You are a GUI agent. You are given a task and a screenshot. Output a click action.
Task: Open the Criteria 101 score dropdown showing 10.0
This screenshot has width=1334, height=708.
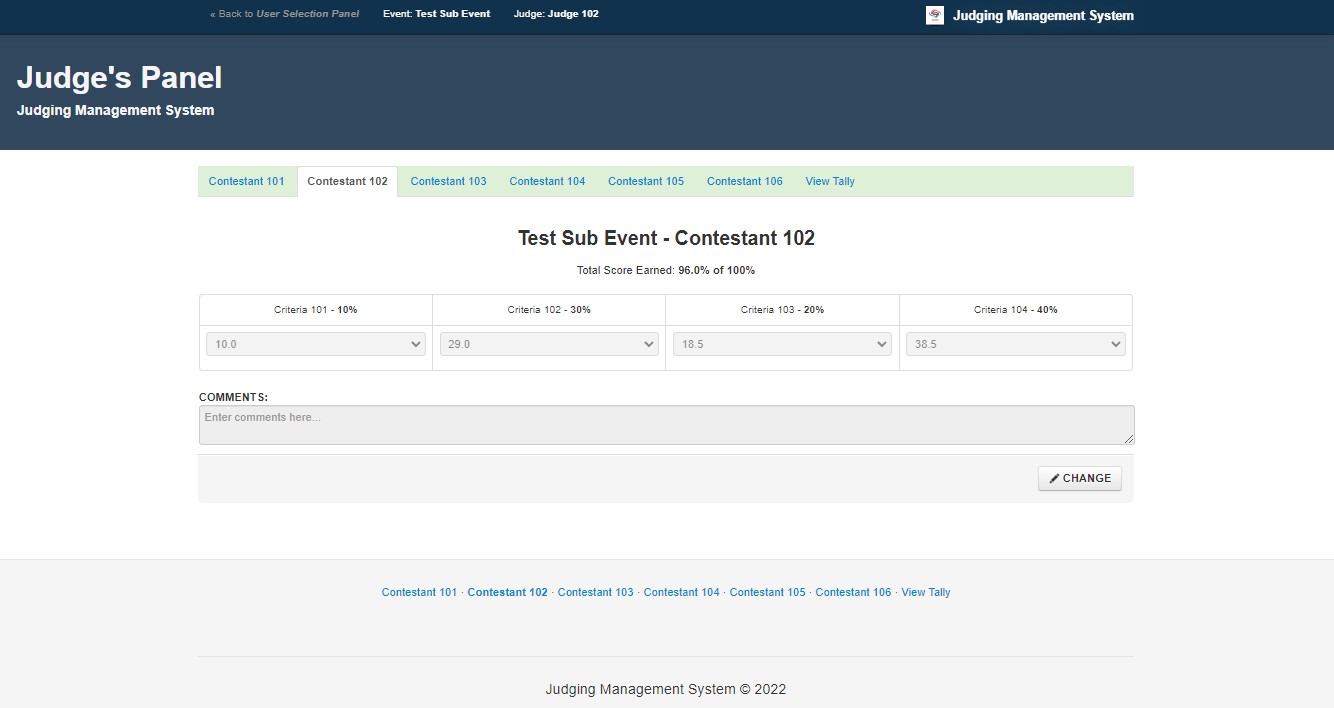coord(316,344)
